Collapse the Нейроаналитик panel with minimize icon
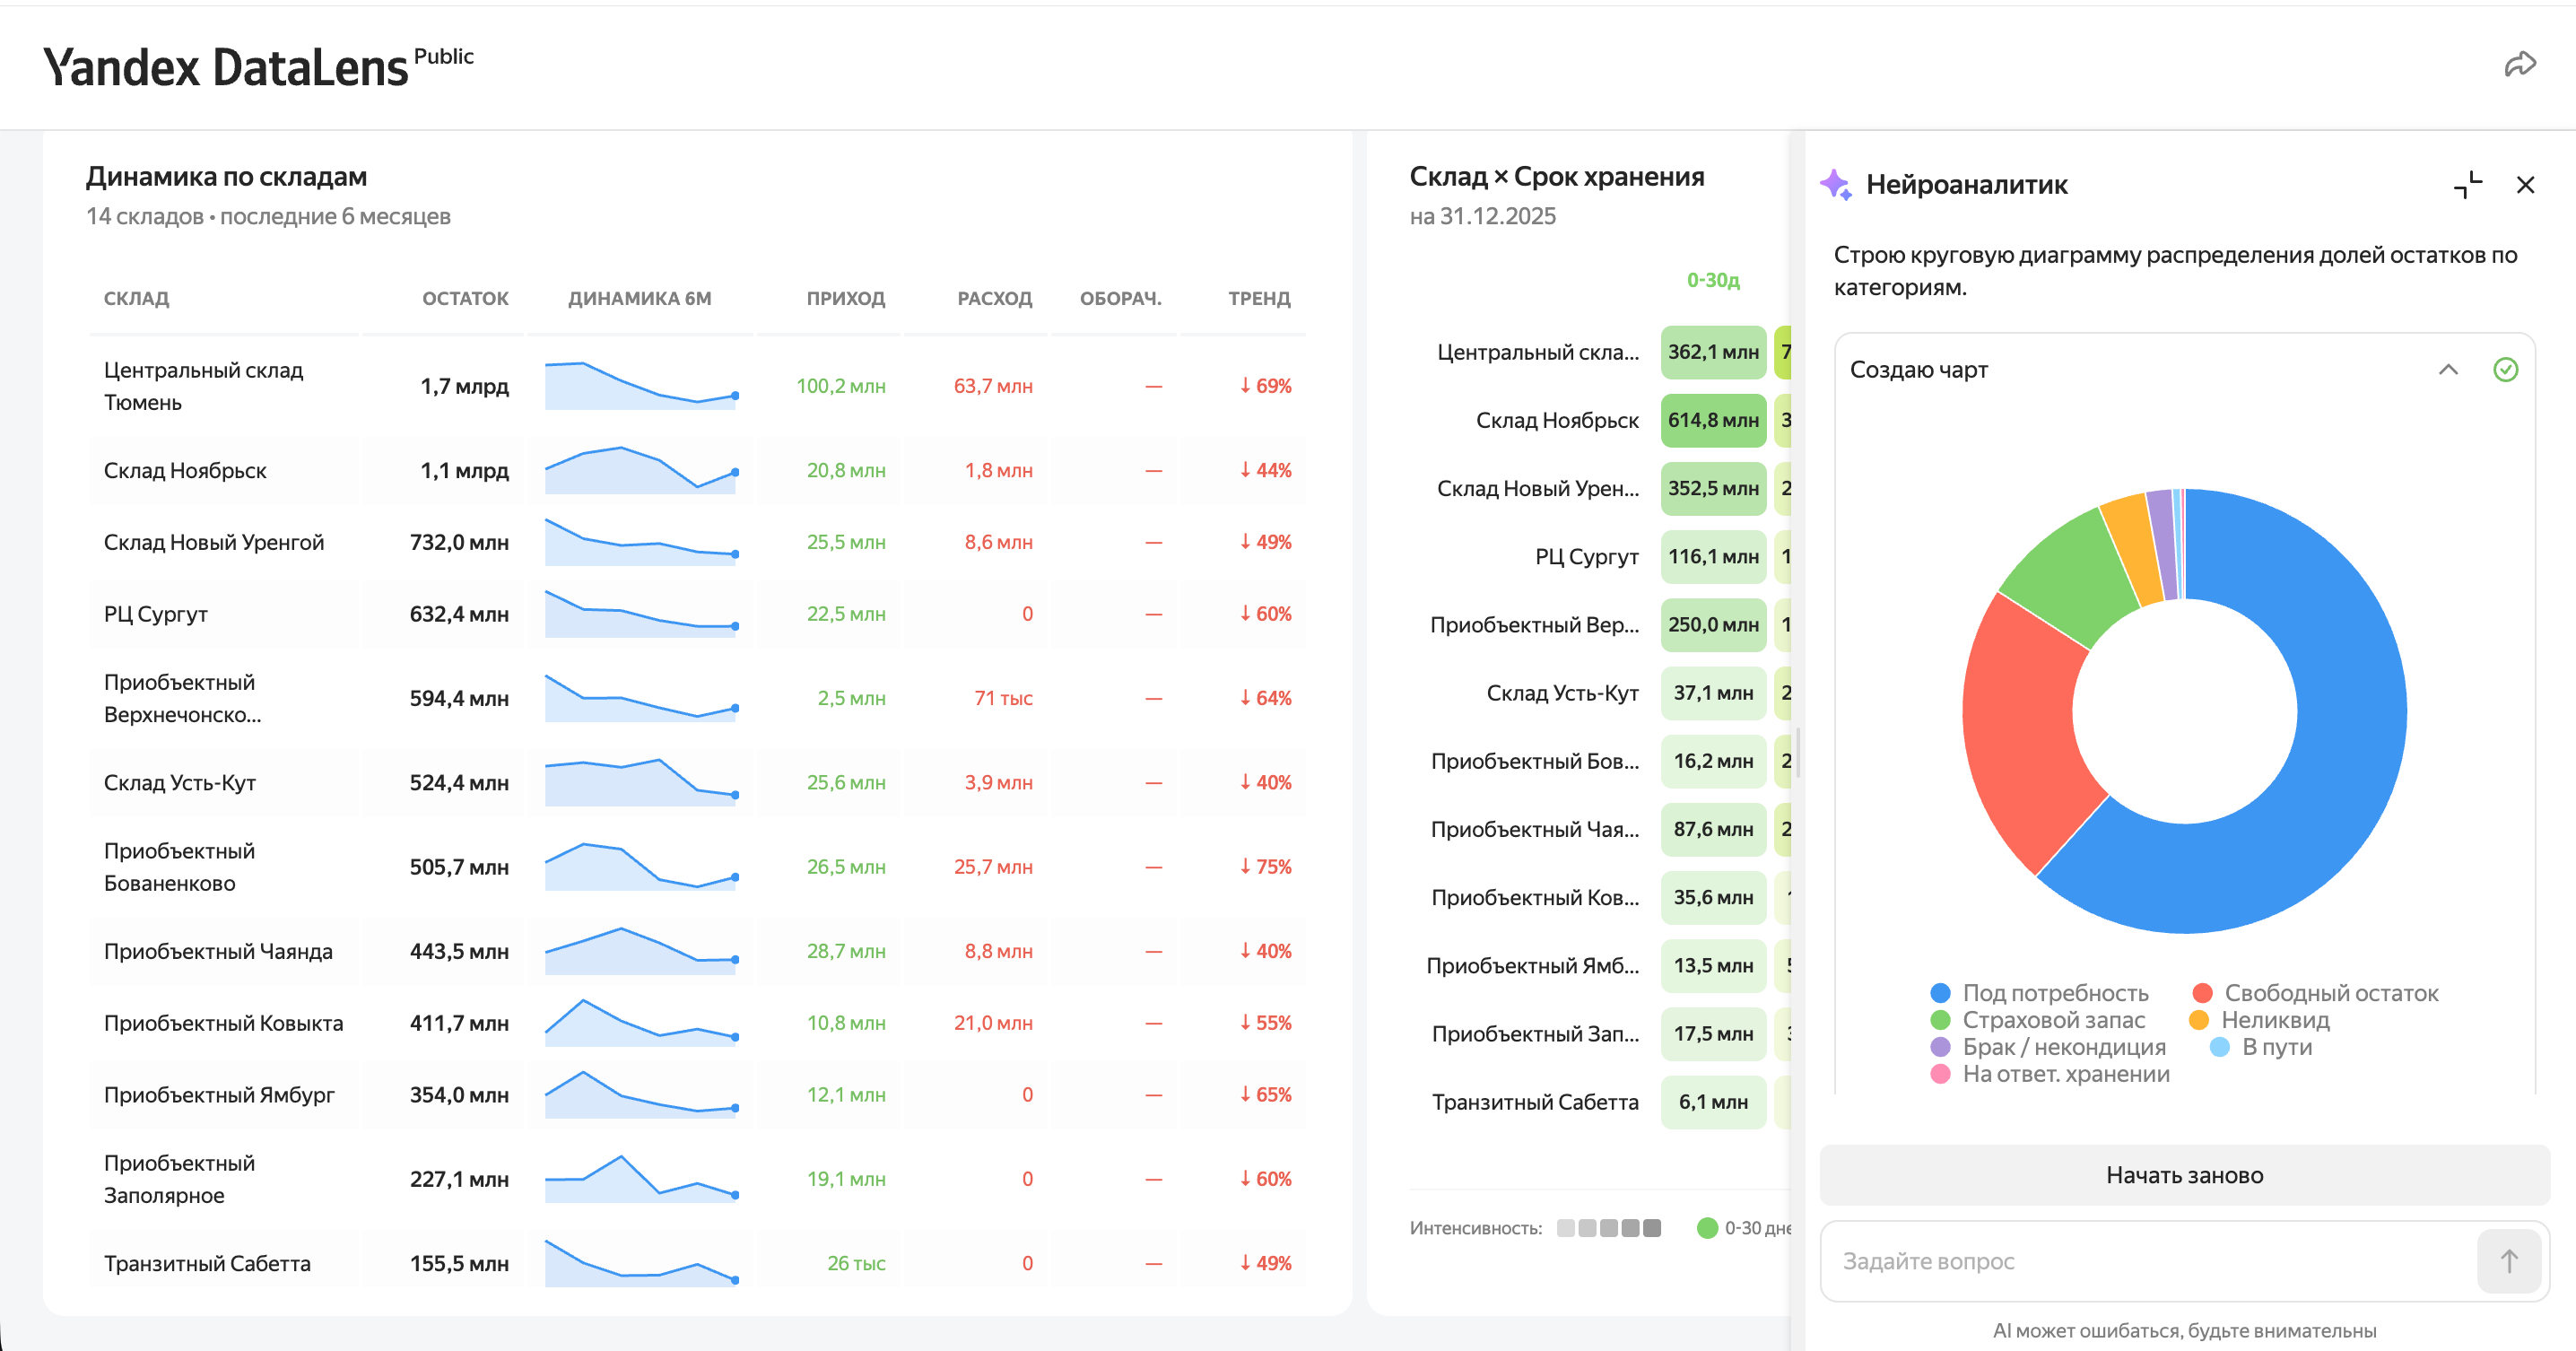 coord(2467,185)
